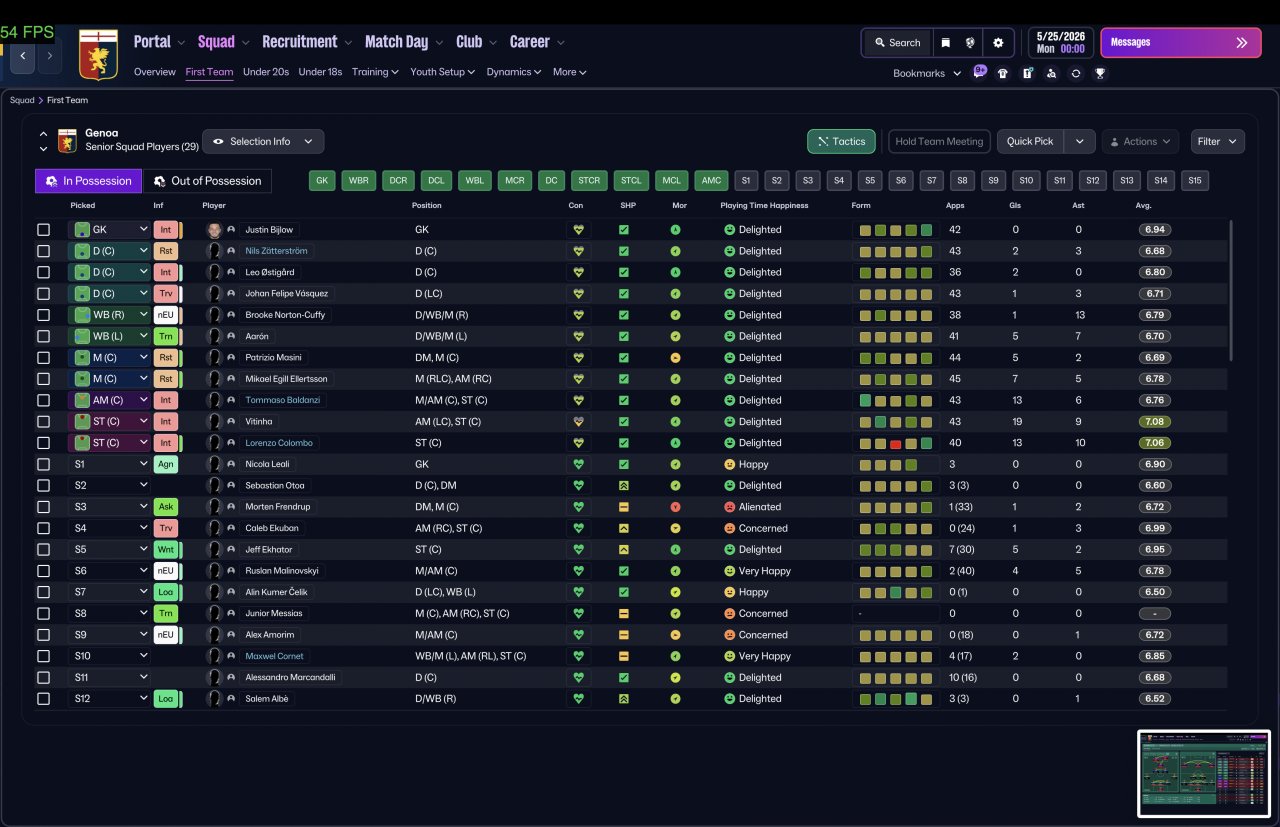Click Morten Frendrup's red morale icon
The width and height of the screenshot is (1280, 827).
point(675,507)
